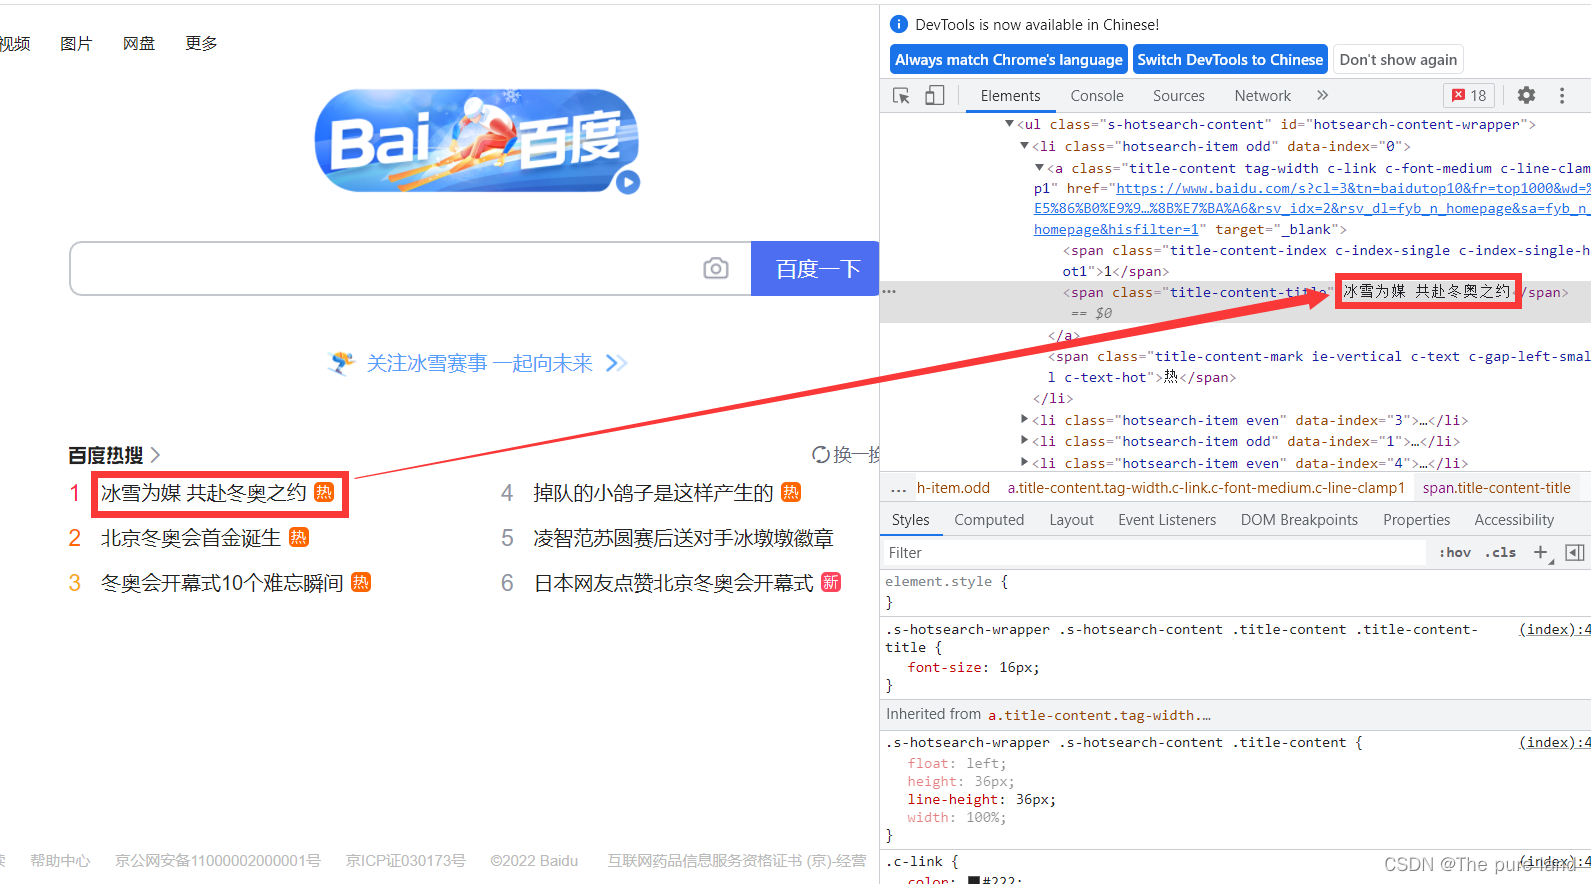Select the Computed sub-tab

click(x=989, y=520)
